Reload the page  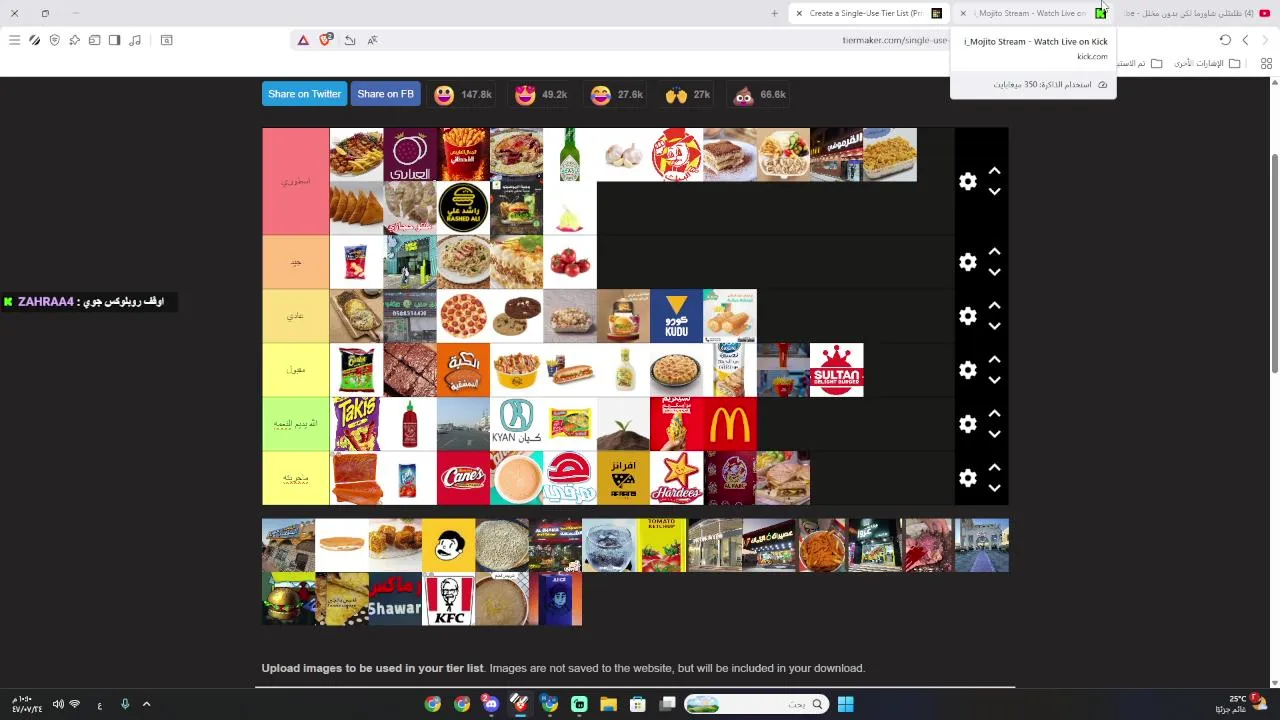(1225, 40)
